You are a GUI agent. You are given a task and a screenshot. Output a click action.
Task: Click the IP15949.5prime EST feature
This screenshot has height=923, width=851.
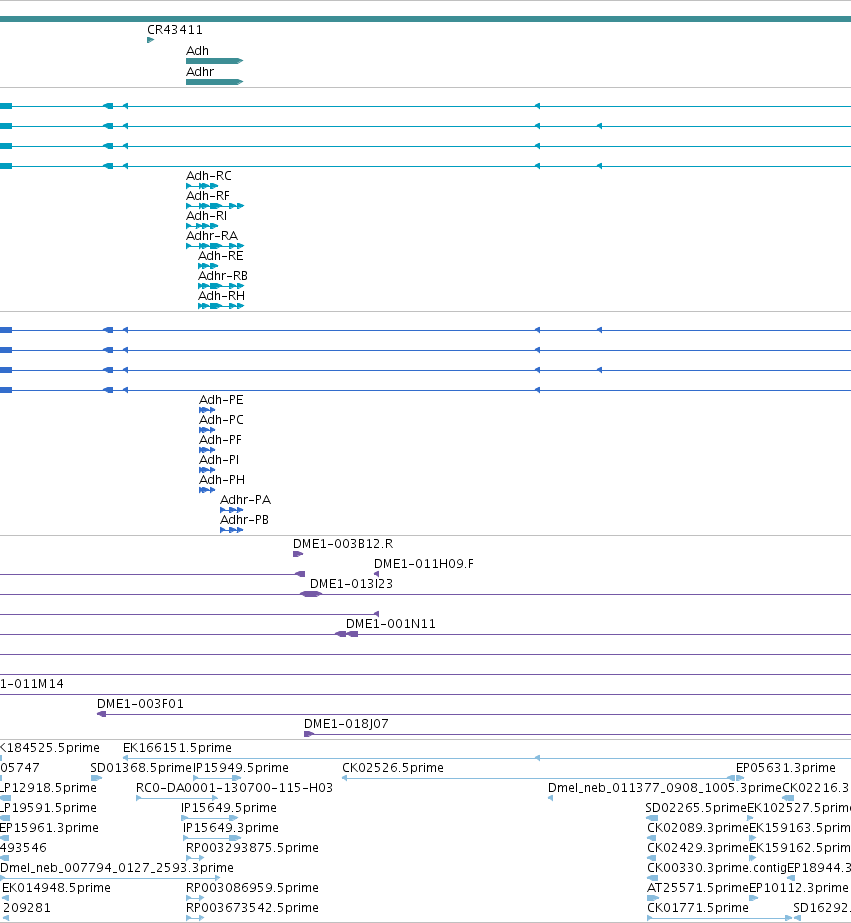217,778
